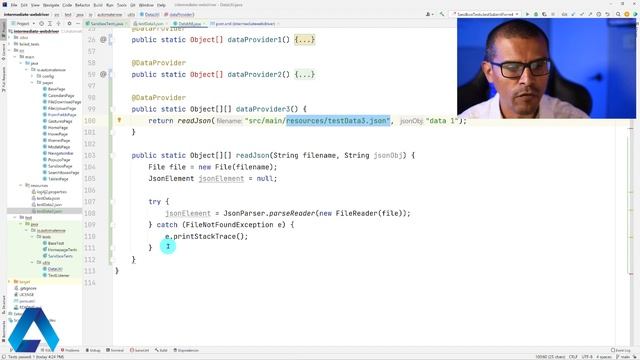This screenshot has height=360, width=640.
Task: Open the Tools menu
Action: [122, 5]
